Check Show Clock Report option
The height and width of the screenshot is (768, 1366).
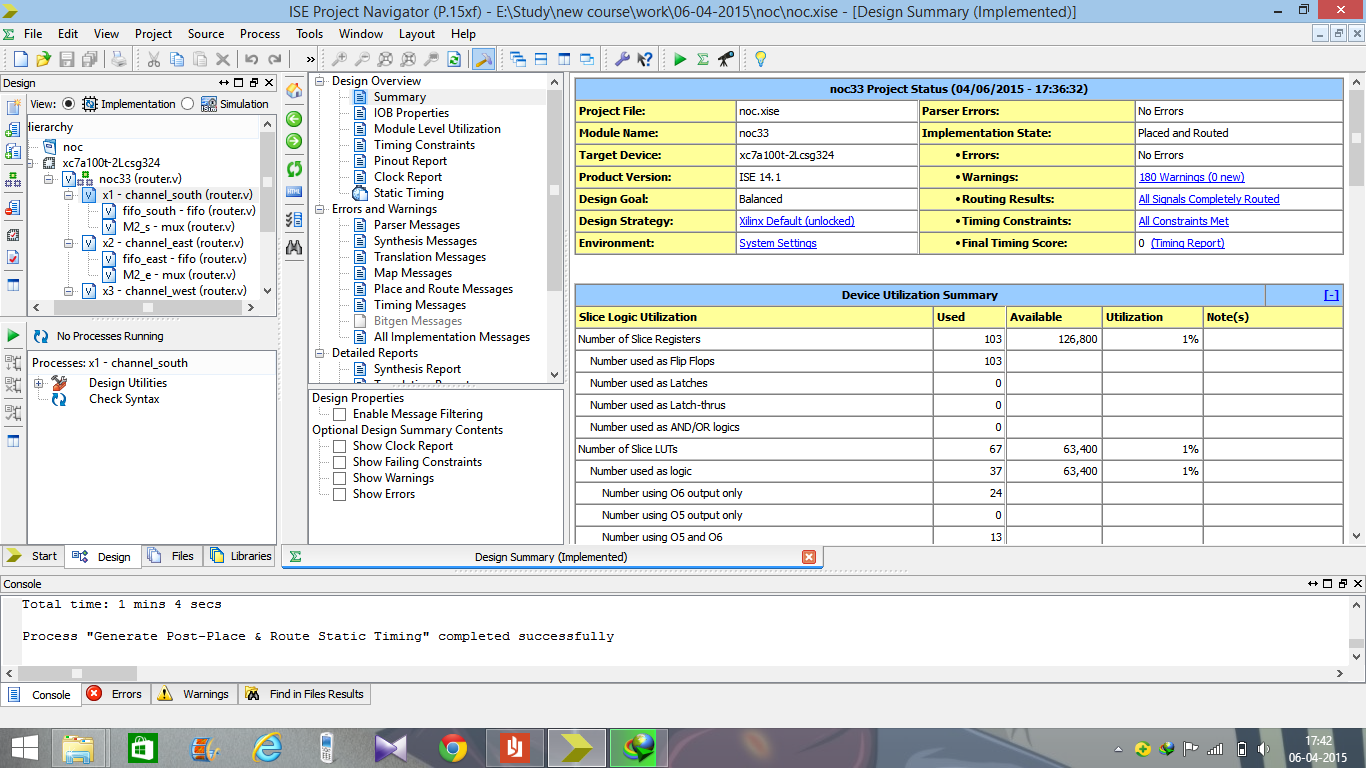click(340, 446)
